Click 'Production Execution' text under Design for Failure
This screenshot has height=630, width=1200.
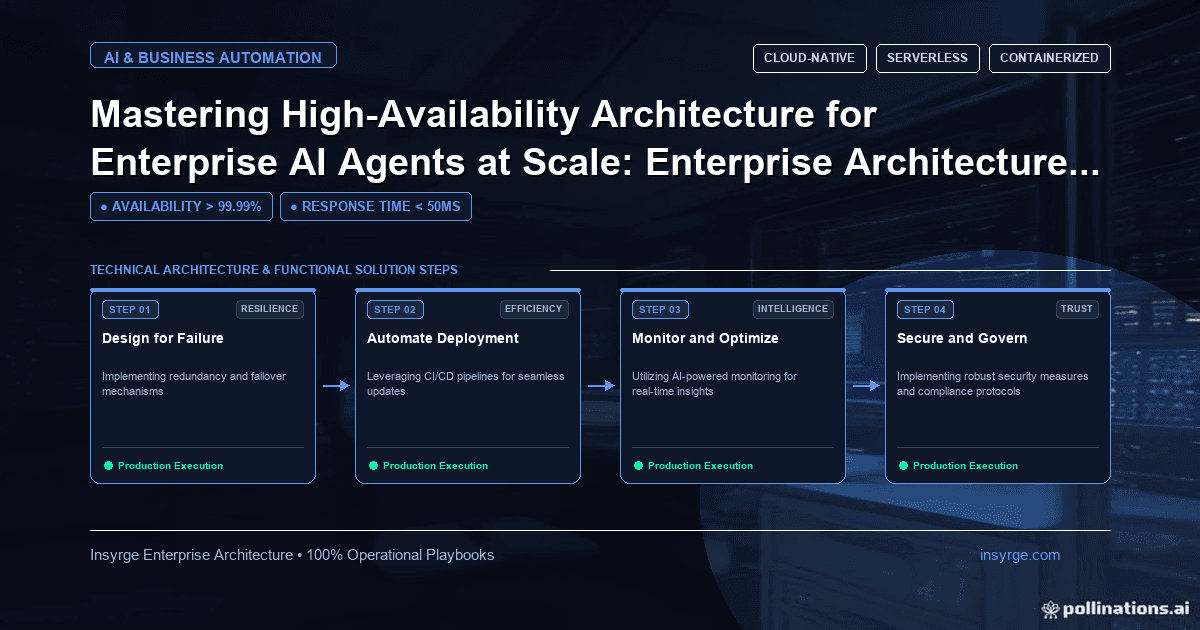coord(170,466)
